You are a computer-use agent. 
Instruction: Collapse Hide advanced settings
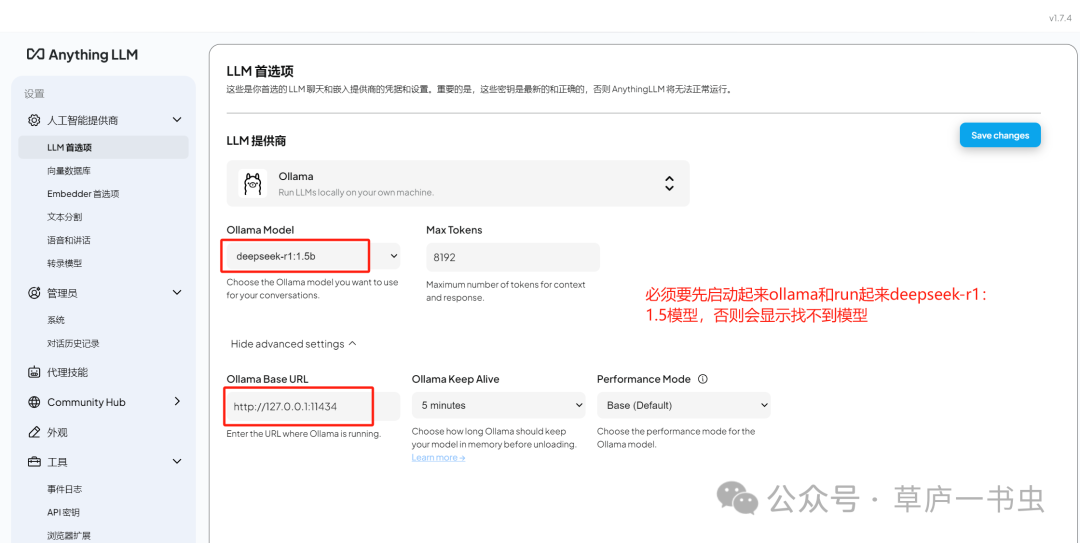(x=293, y=344)
